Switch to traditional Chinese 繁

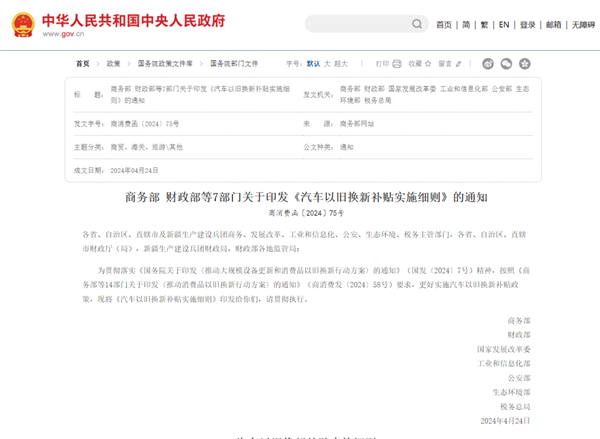pos(485,24)
